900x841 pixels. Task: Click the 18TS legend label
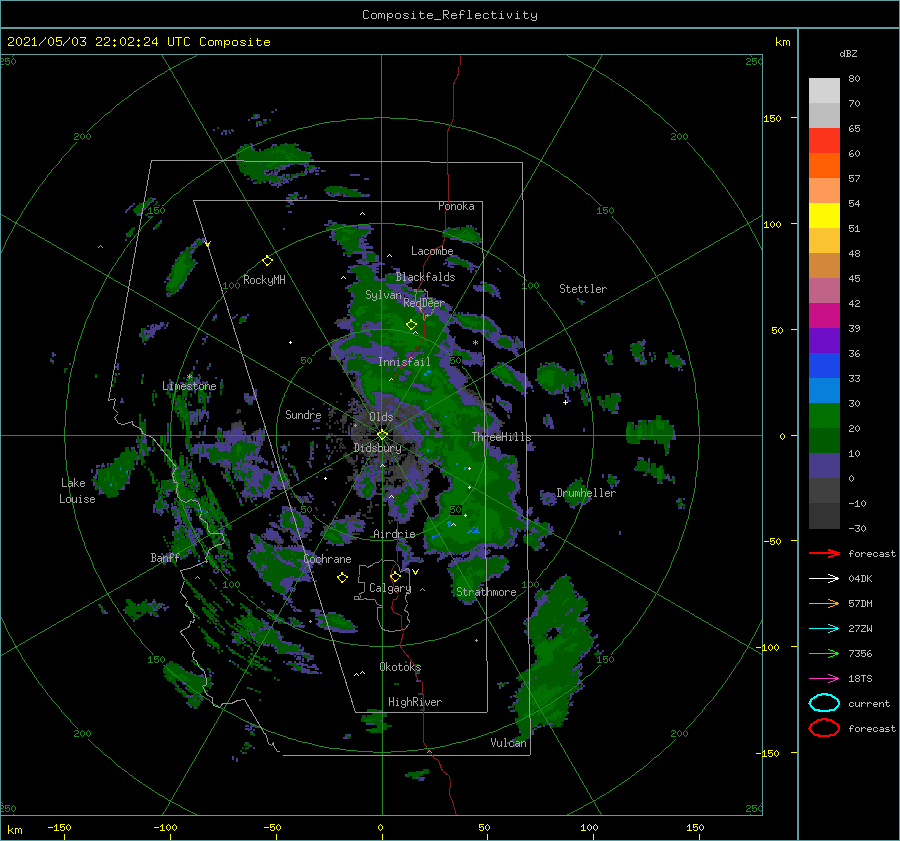pyautogui.click(x=860, y=679)
